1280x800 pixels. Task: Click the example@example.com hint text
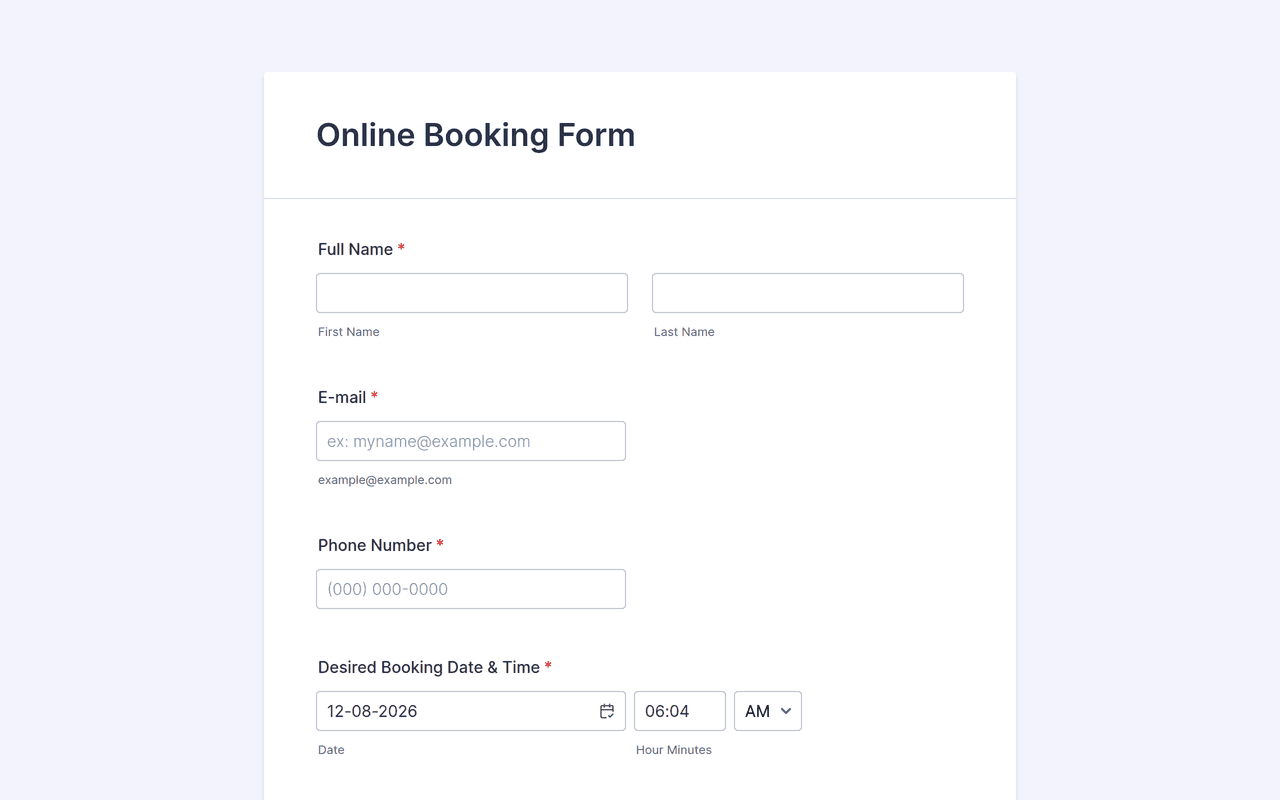click(385, 480)
